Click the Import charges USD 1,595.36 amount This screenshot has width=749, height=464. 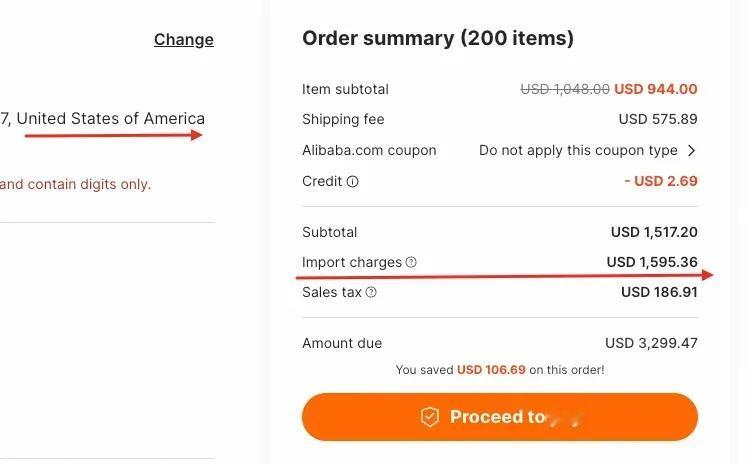pos(652,262)
